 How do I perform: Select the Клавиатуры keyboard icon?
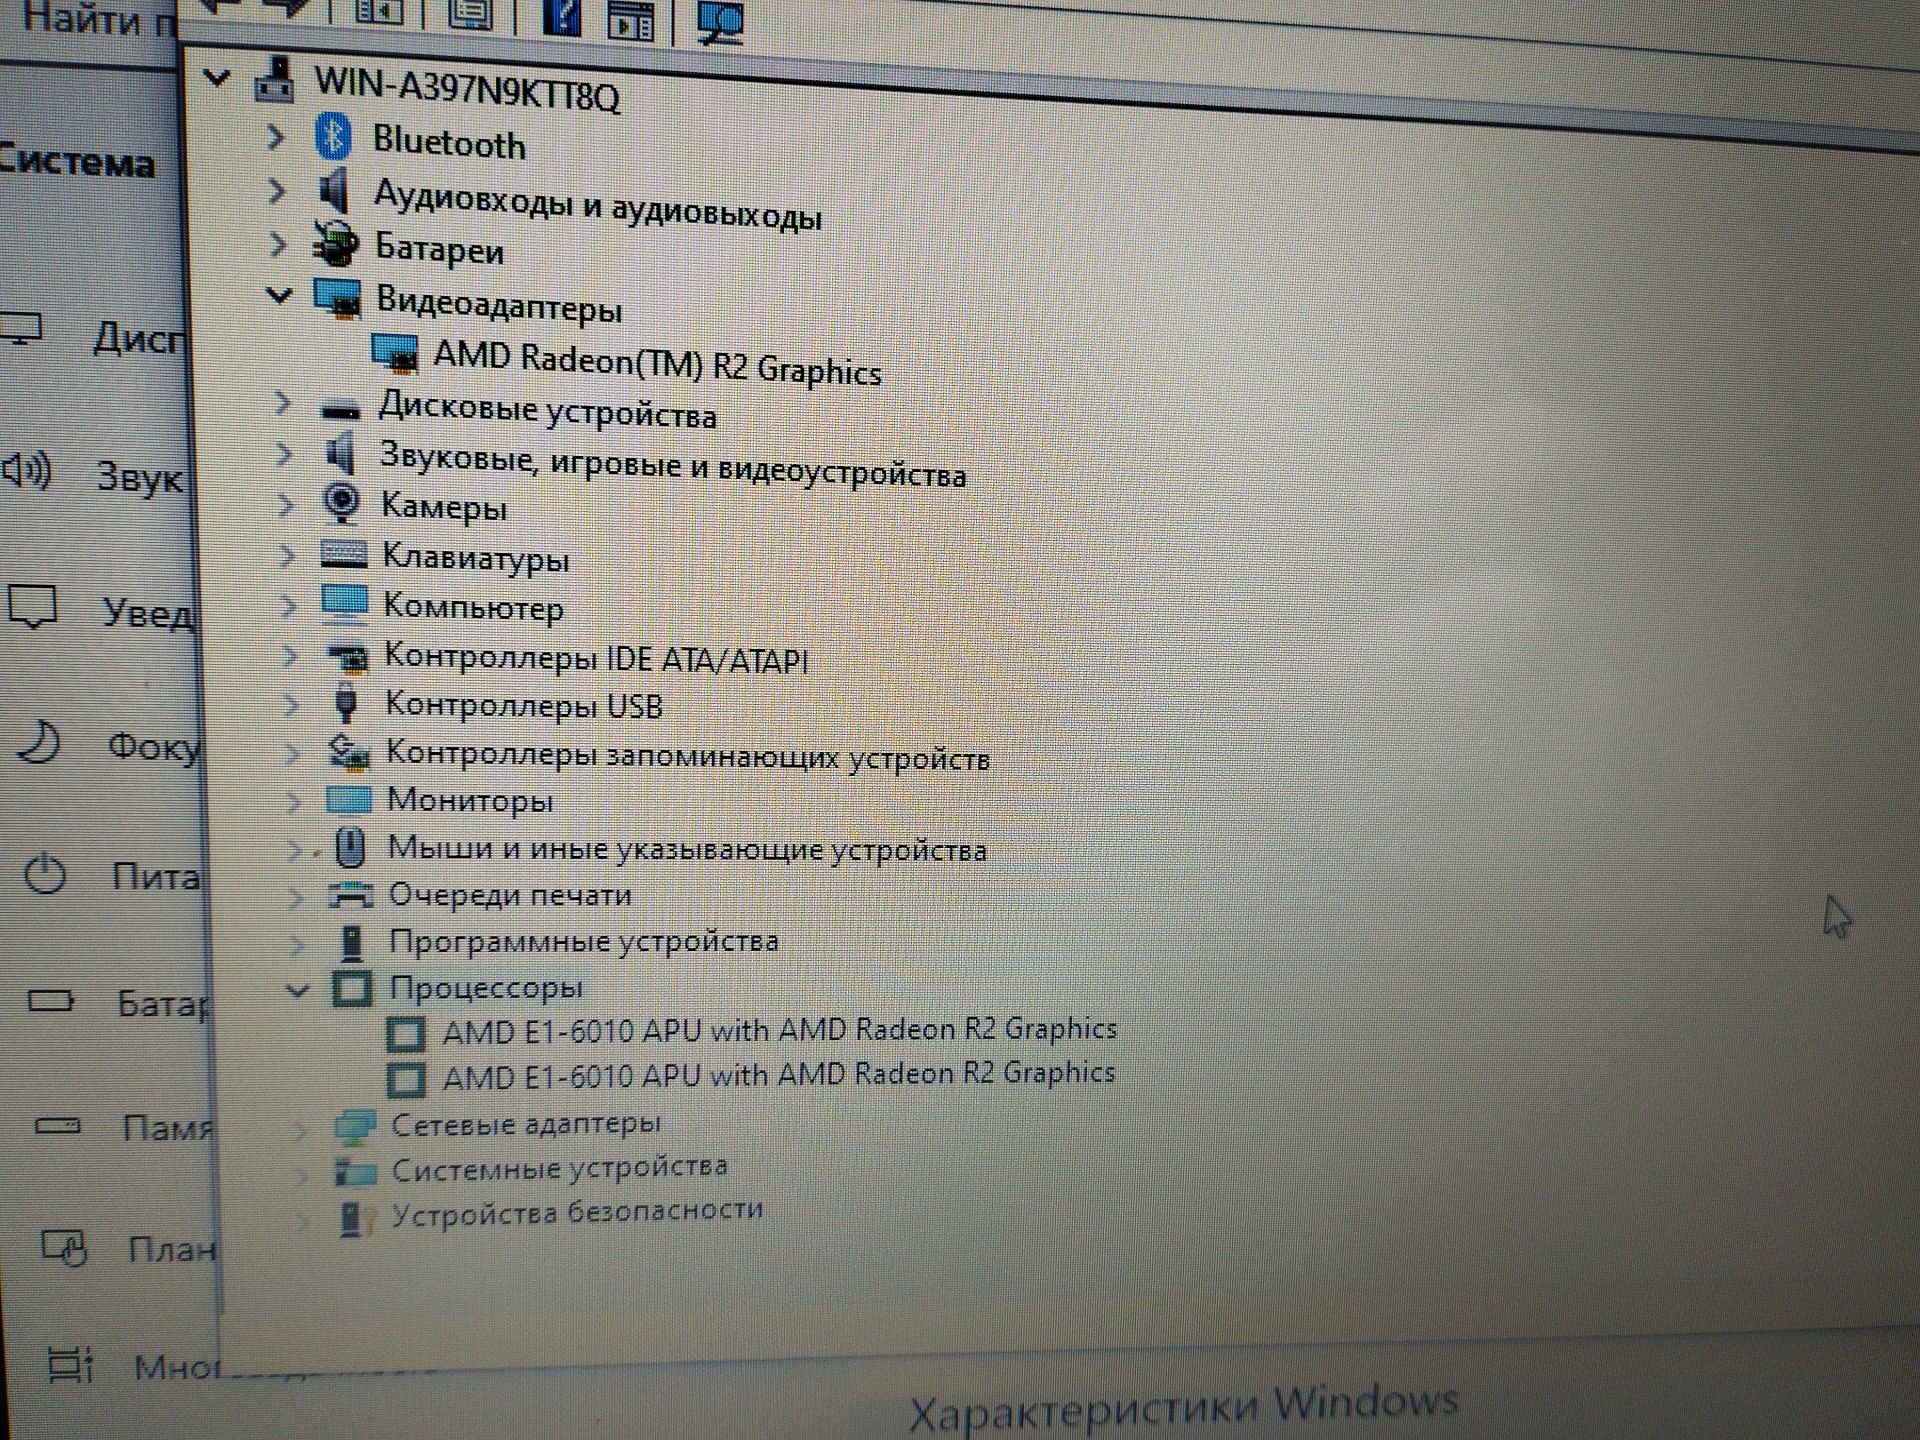click(x=344, y=553)
